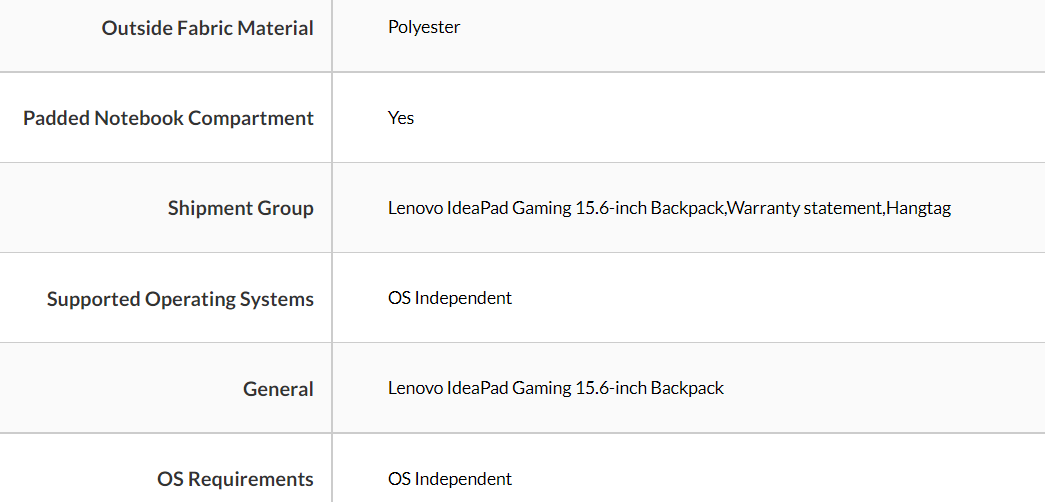This screenshot has width=1045, height=502.
Task: Click the word Notebook in the Padded label
Action: (x=139, y=118)
